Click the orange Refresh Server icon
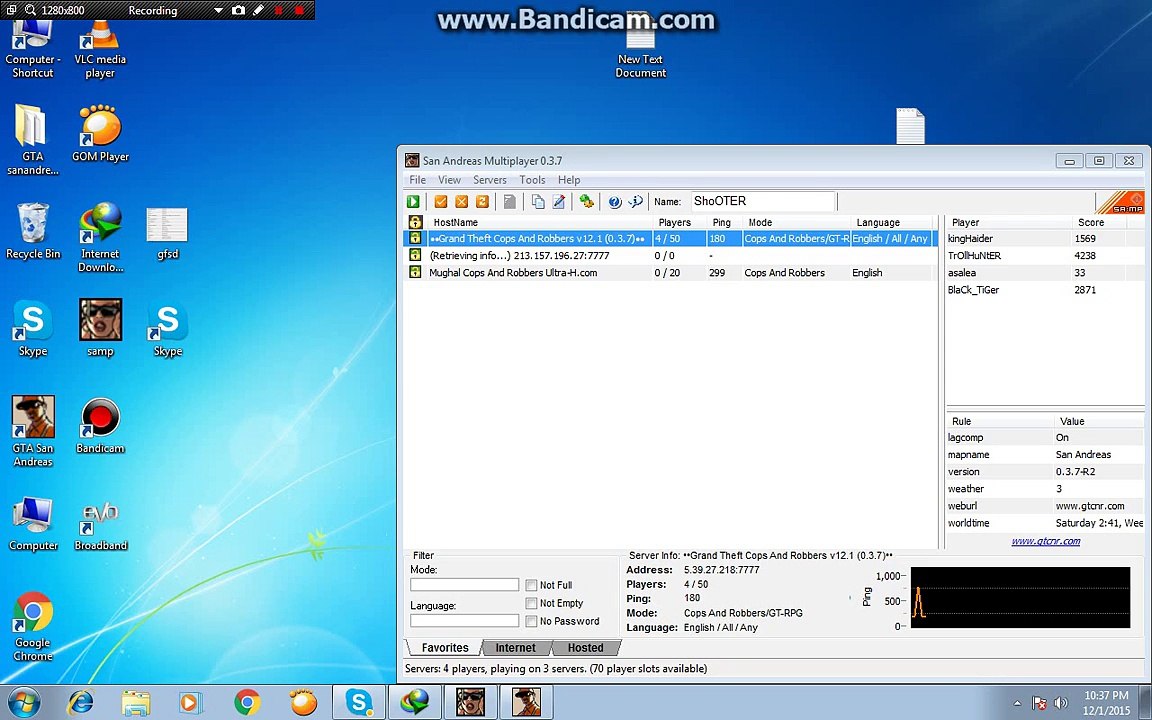The width and height of the screenshot is (1152, 720). [x=482, y=201]
